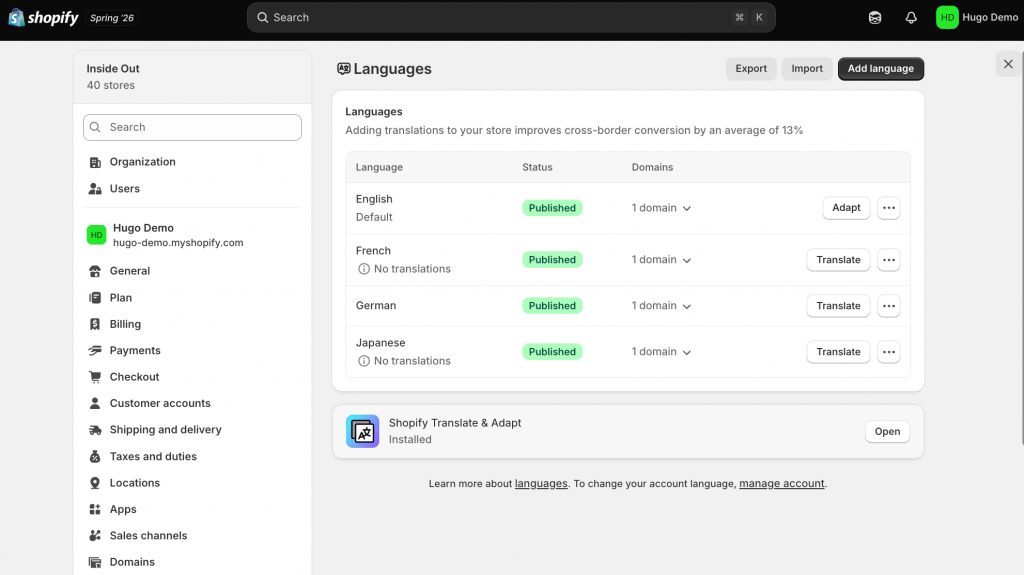Click the Spring '26 edition badge
The width and height of the screenshot is (1024, 575).
pos(112,18)
